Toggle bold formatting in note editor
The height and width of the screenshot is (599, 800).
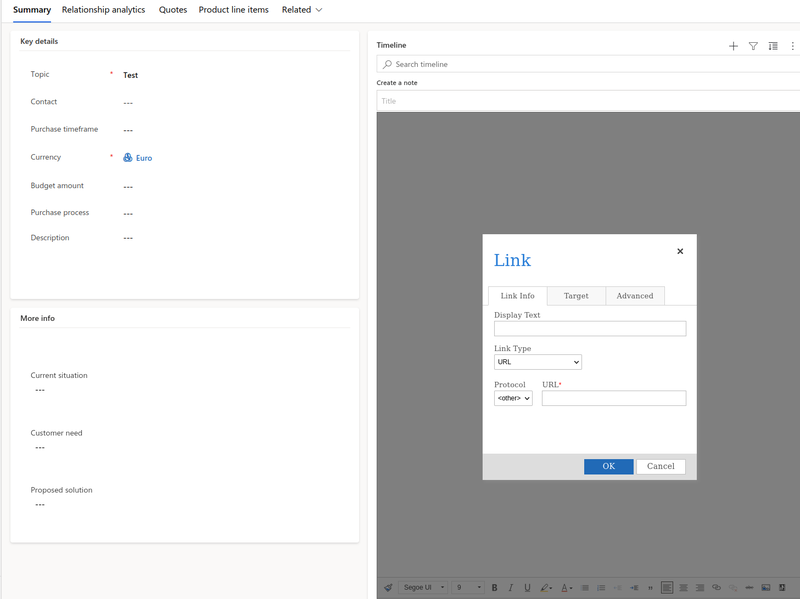tap(494, 588)
